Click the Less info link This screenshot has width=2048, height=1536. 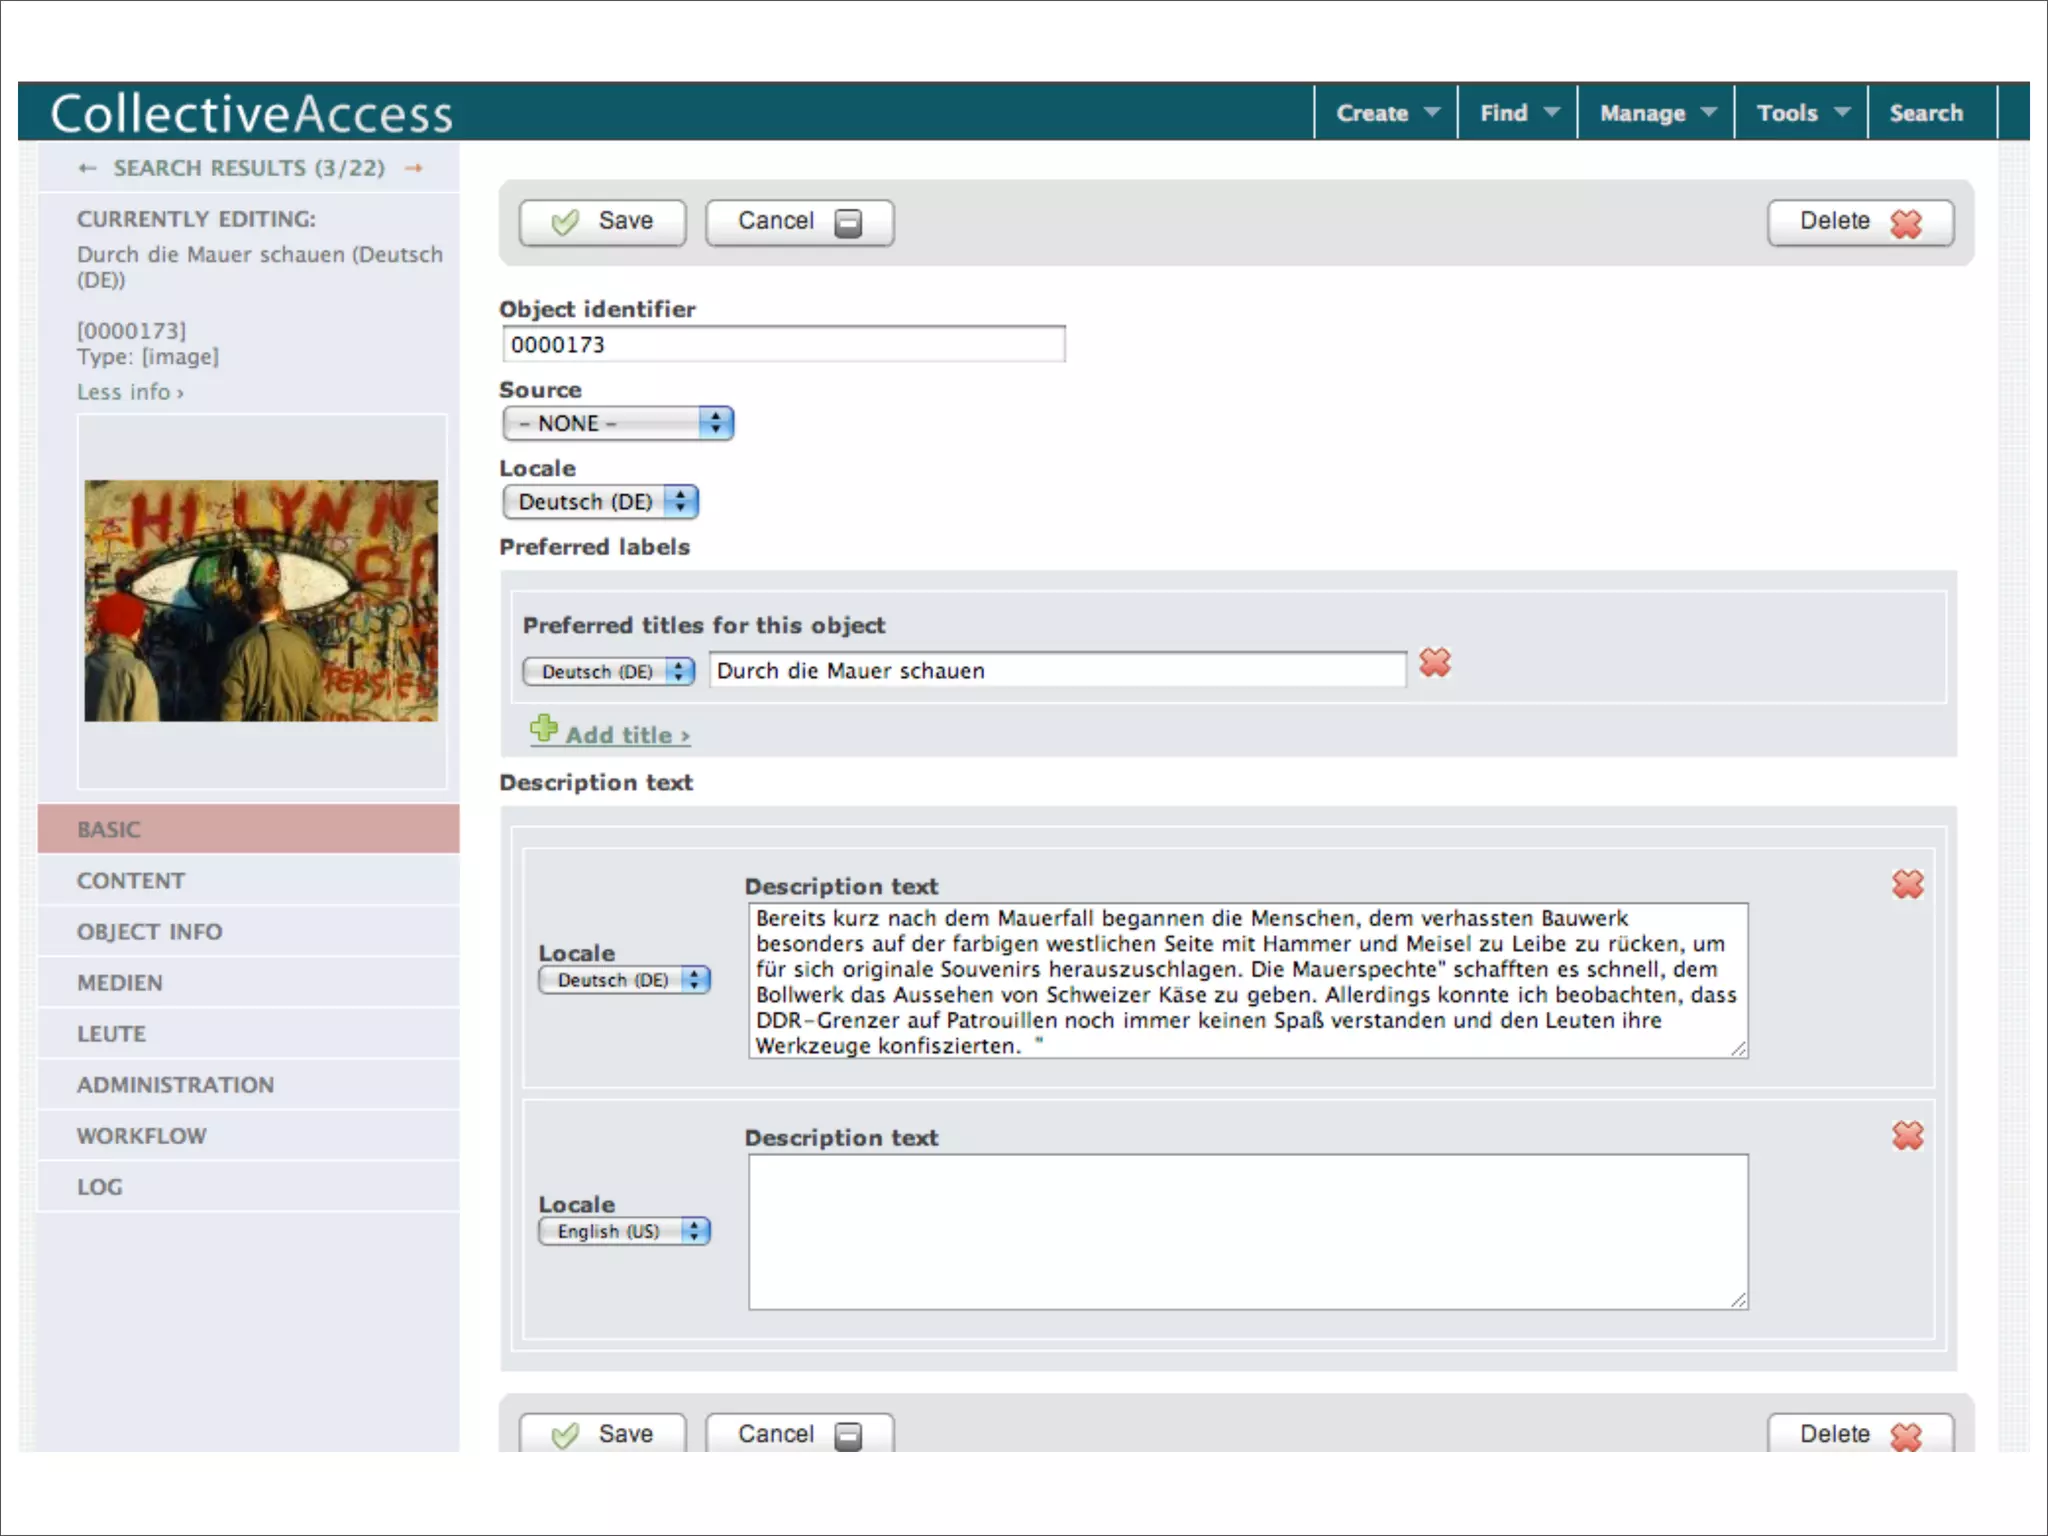point(130,392)
